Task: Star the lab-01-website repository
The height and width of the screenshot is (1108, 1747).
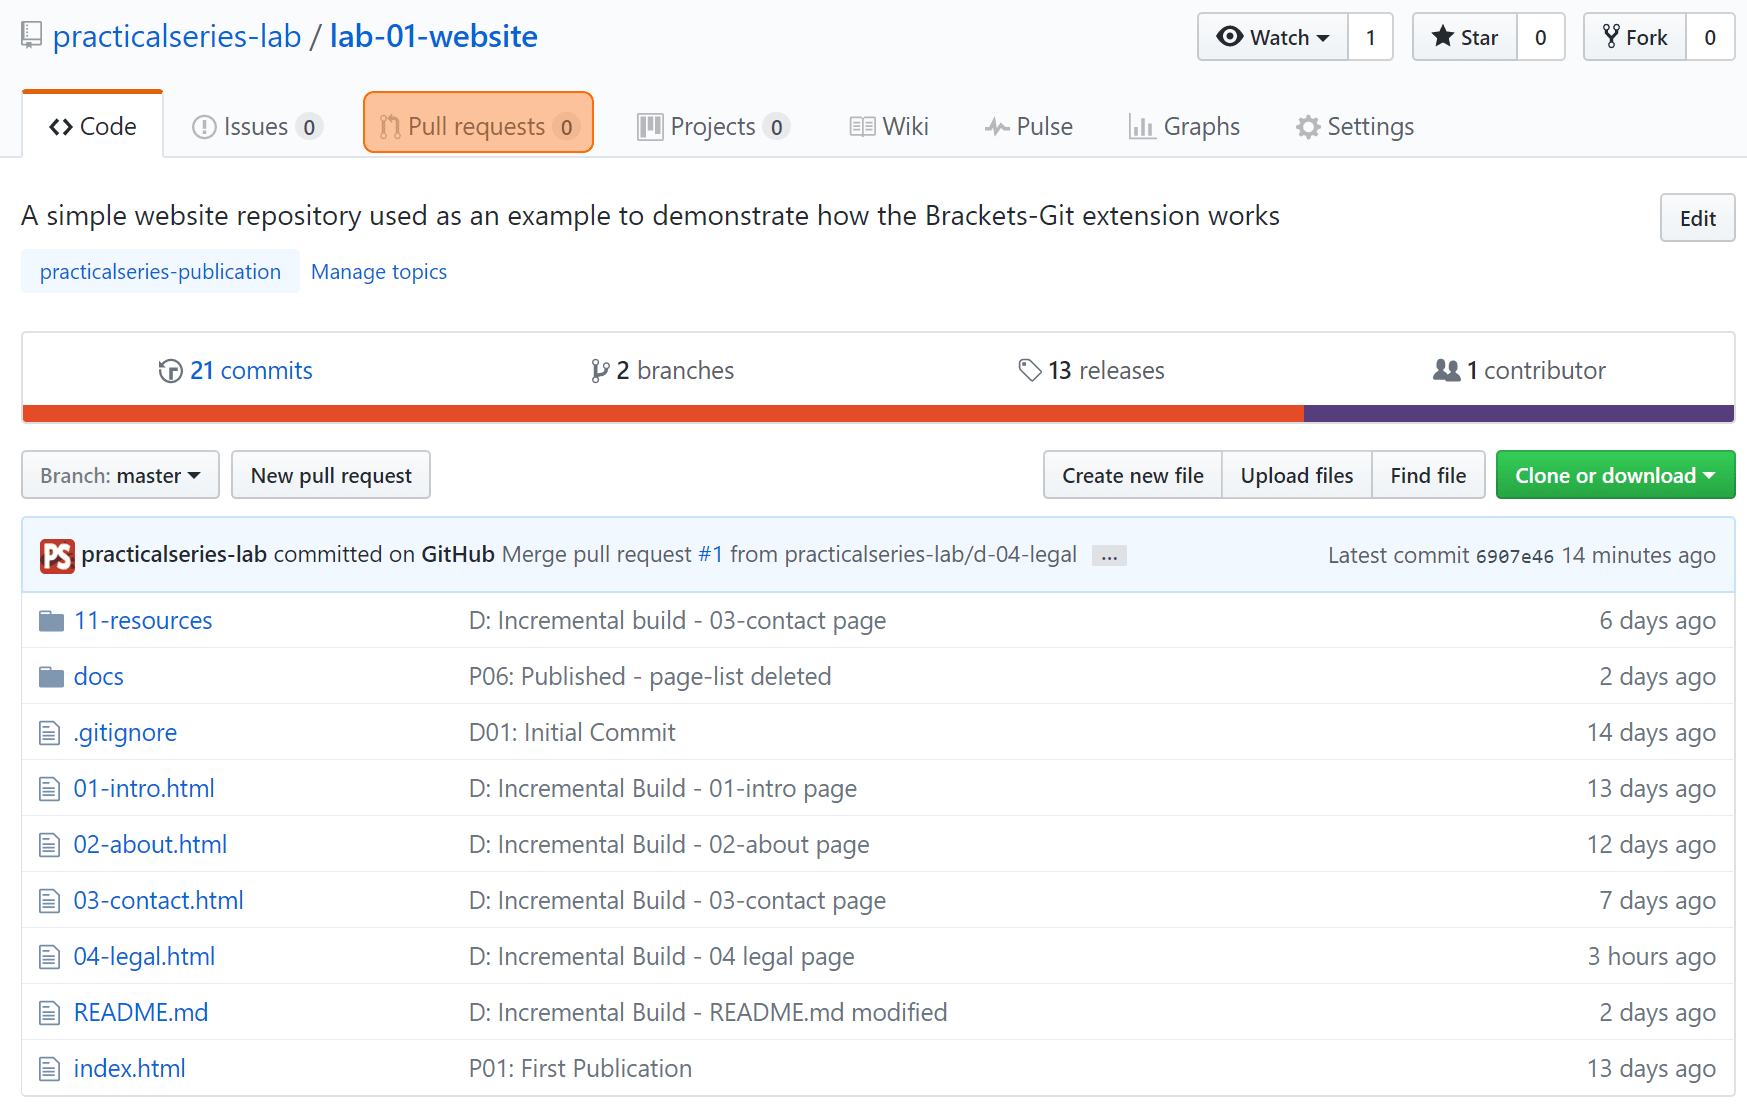Action: point(1465,37)
